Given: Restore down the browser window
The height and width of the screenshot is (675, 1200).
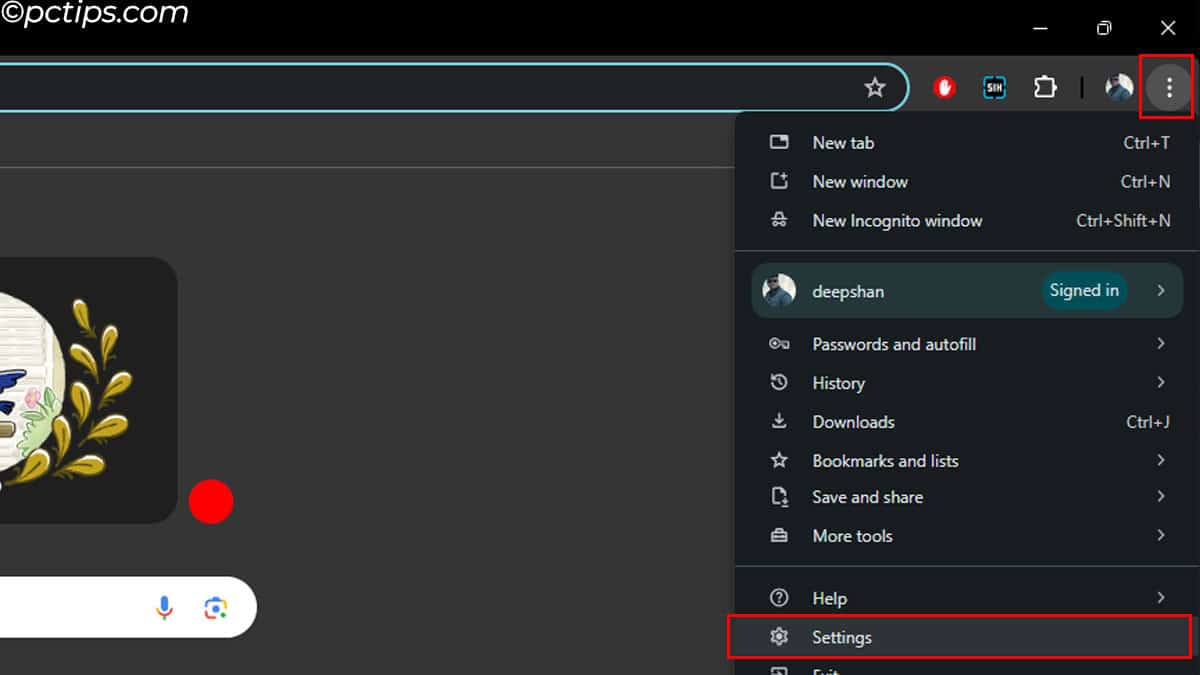Looking at the screenshot, I should coord(1104,28).
